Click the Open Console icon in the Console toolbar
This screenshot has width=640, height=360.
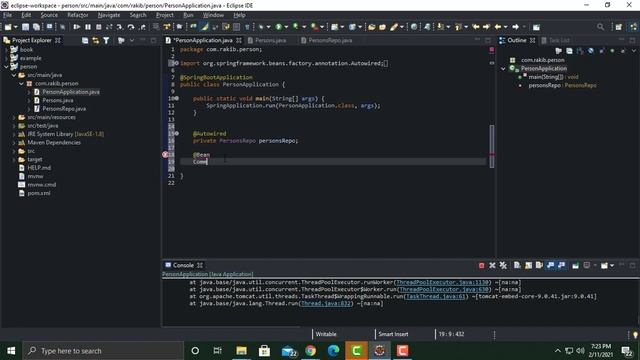[604, 265]
